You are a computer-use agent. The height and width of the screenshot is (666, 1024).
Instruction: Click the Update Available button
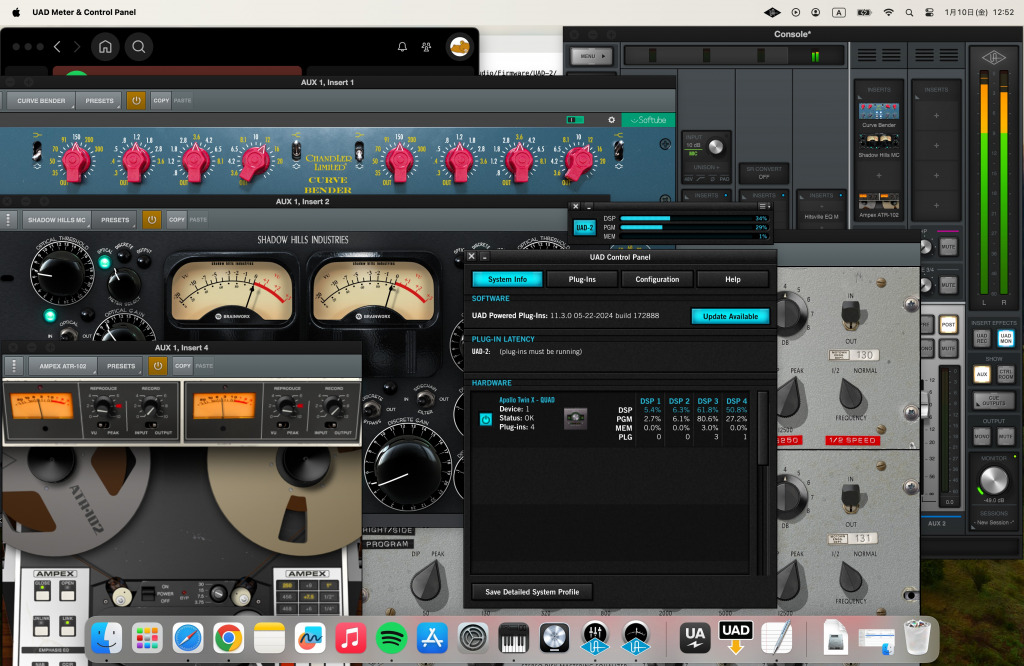pos(730,316)
